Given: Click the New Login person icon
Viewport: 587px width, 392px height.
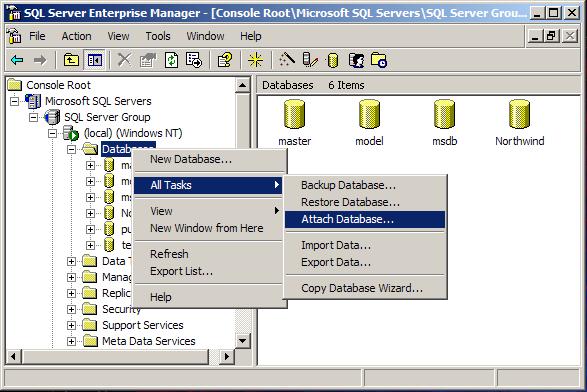Looking at the screenshot, I should coord(356,60).
